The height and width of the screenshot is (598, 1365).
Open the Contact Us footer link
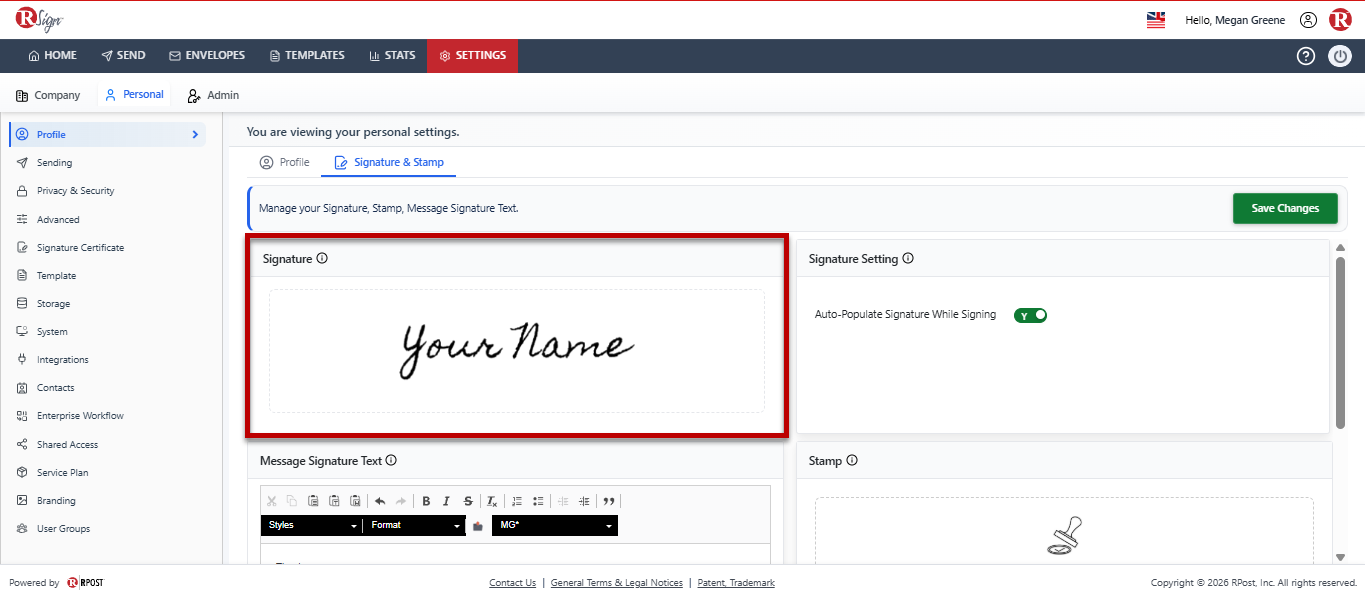[512, 583]
